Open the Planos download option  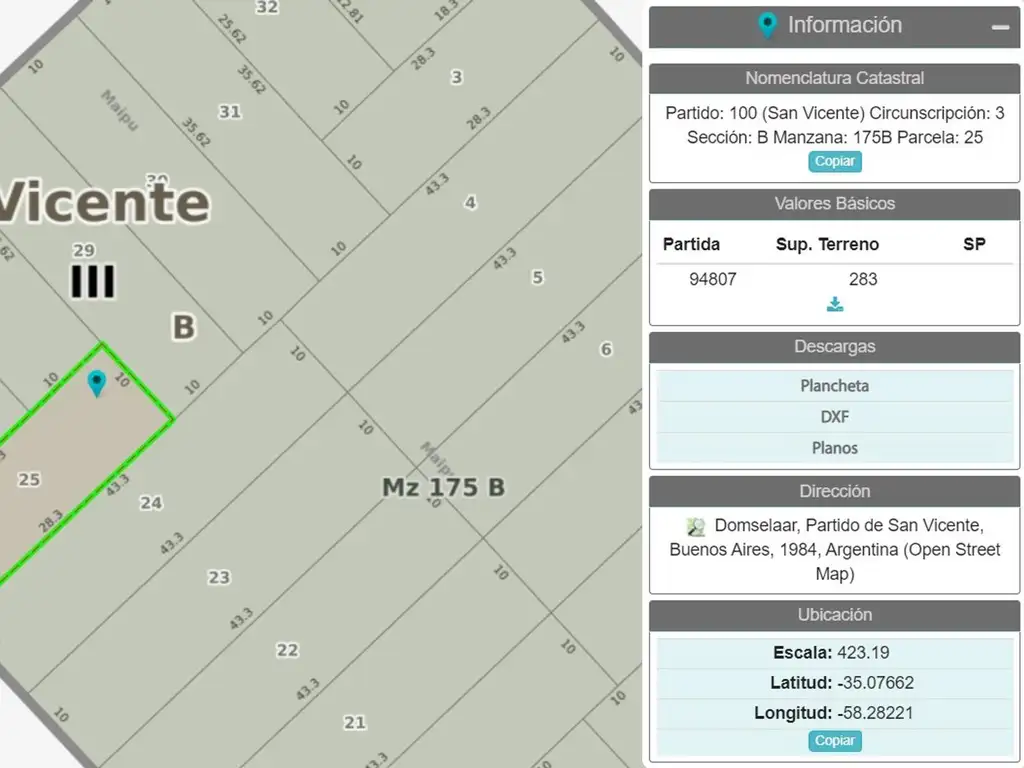pos(834,448)
